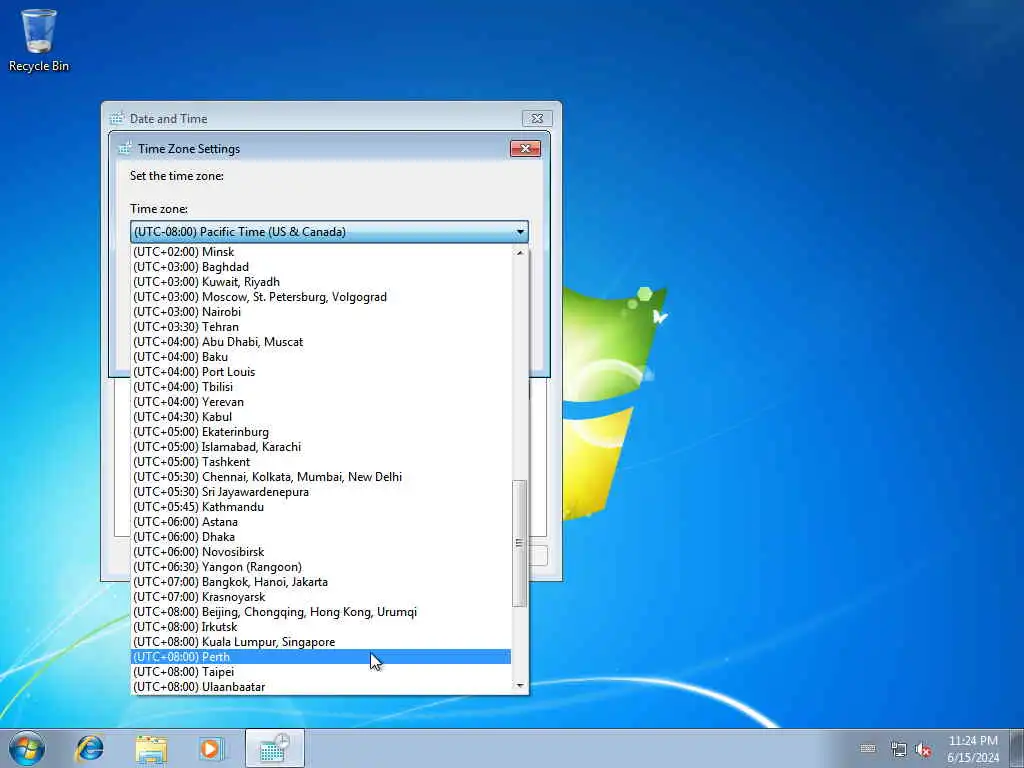Select (UTC+06:00) Astana entry
The width and height of the screenshot is (1024, 768).
coord(321,522)
